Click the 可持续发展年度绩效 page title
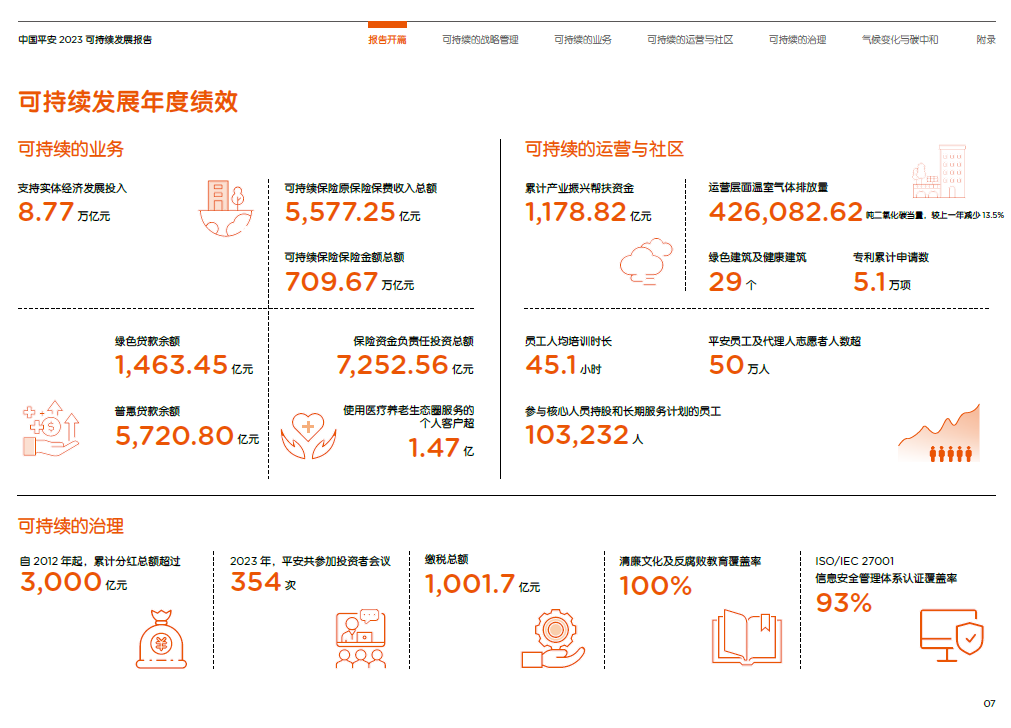The height and width of the screenshot is (728, 1011). coord(128,101)
